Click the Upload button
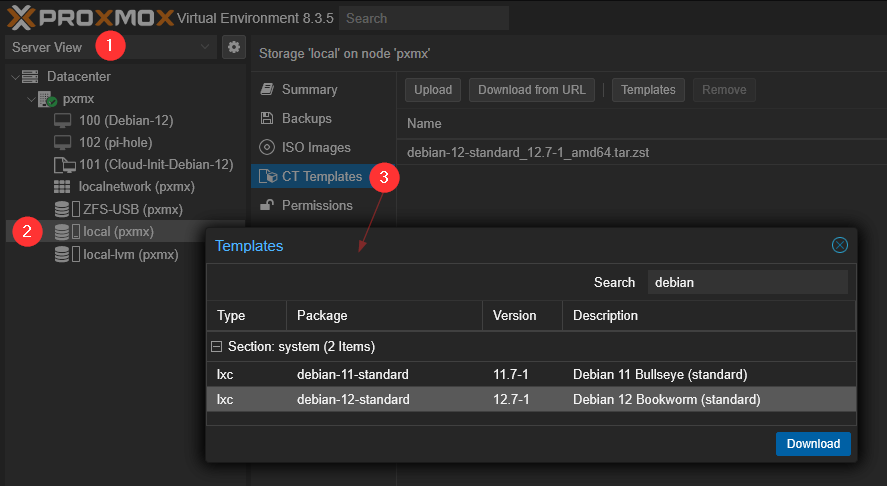This screenshot has height=486, width=887. [x=433, y=90]
